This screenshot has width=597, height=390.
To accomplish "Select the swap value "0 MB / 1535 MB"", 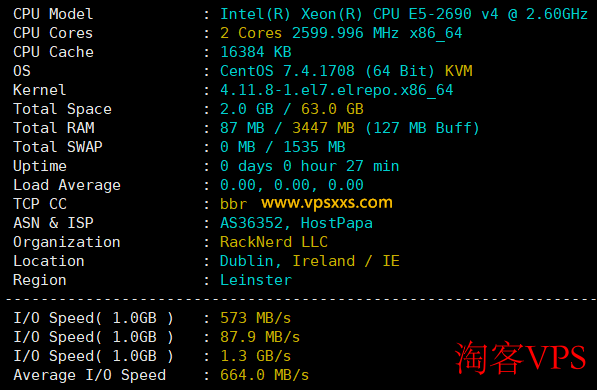I will (283, 147).
